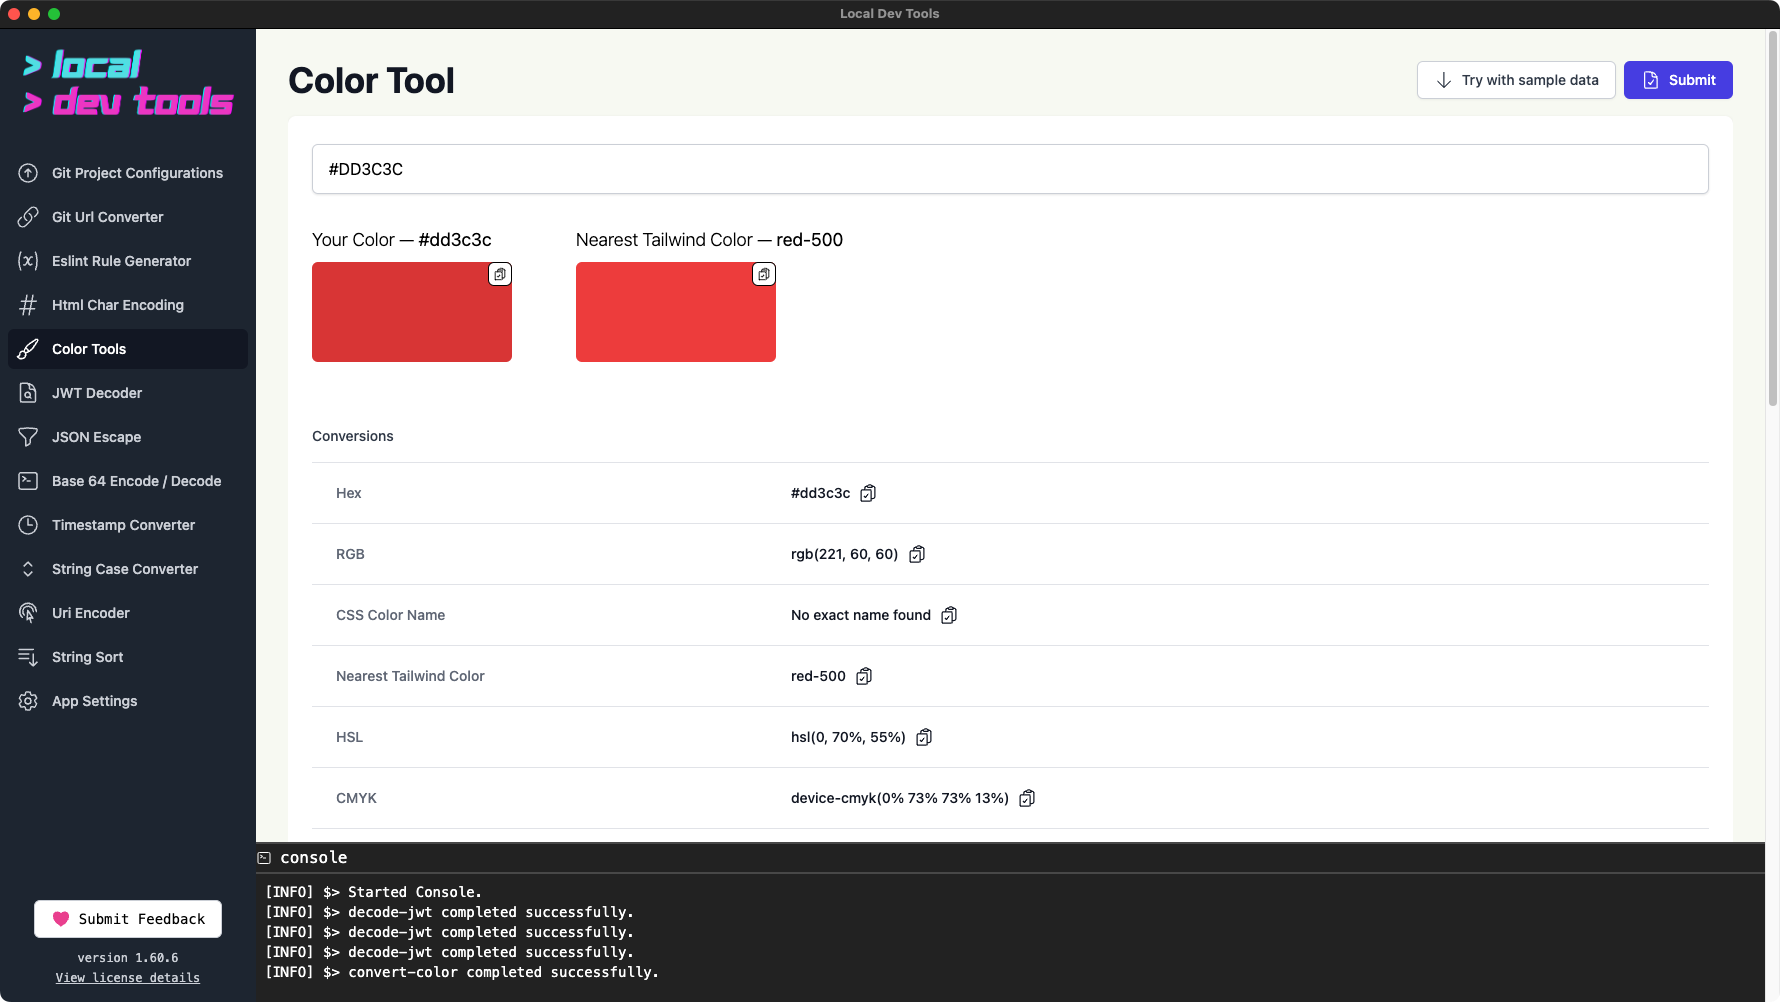Click the Timestamp Converter clock icon
This screenshot has width=1780, height=1002.
tap(27, 525)
